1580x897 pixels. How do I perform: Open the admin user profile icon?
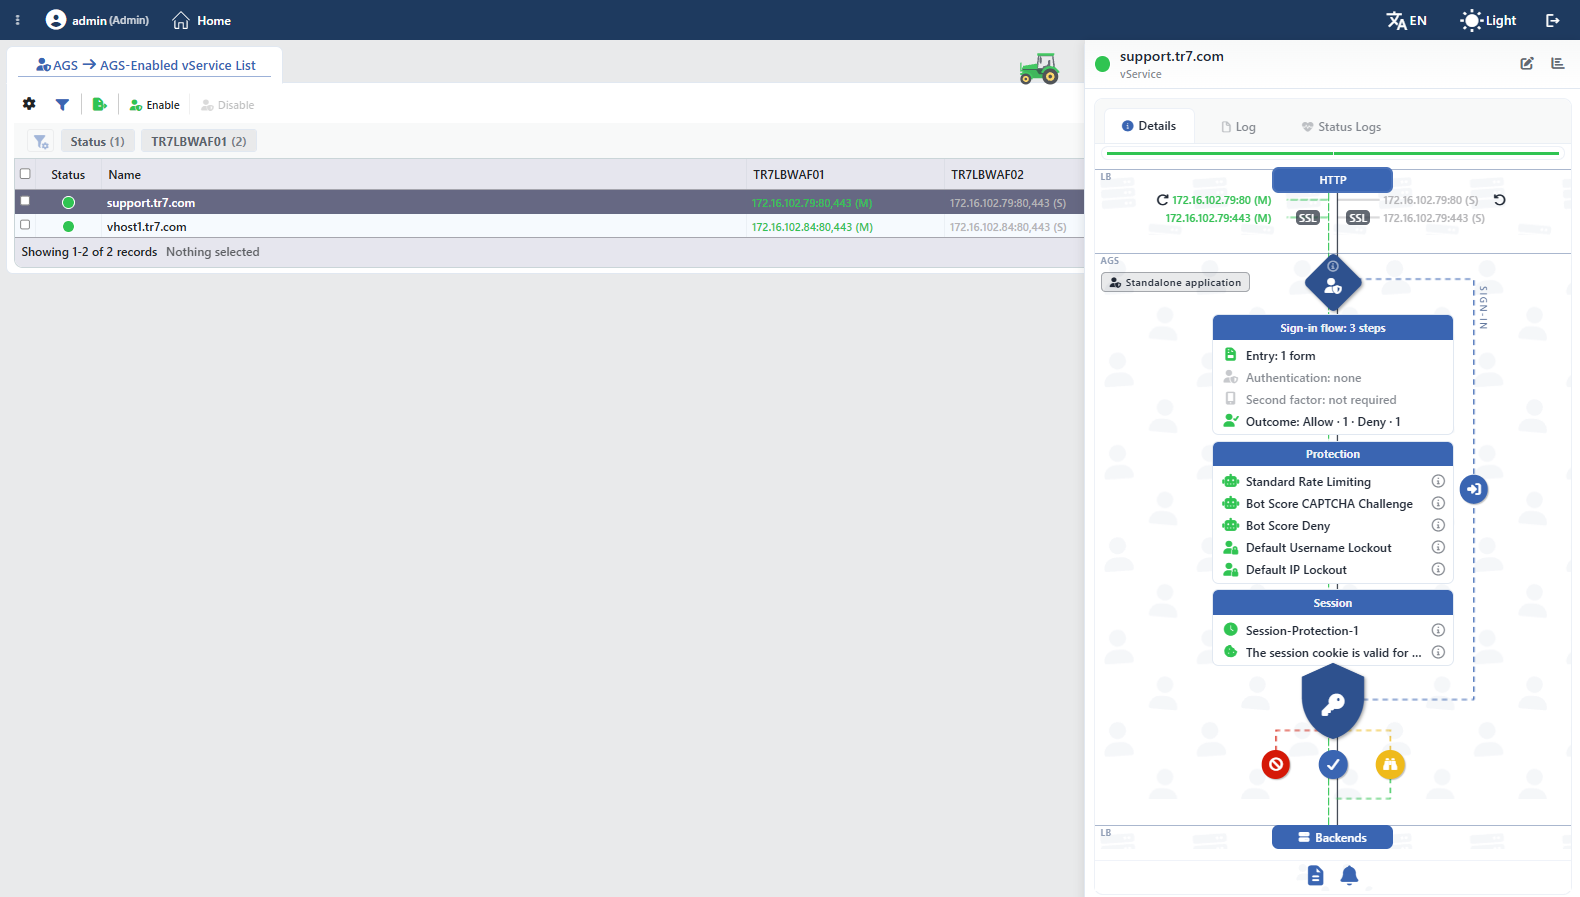click(56, 20)
